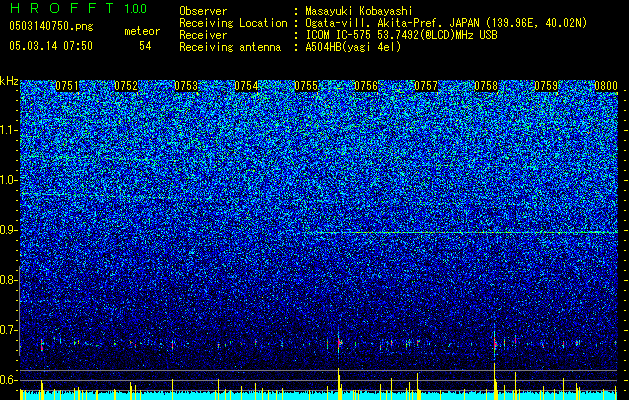The width and height of the screenshot is (629, 400).
Task: Click the 1.1 frequency axis label
Action: [x=9, y=130]
